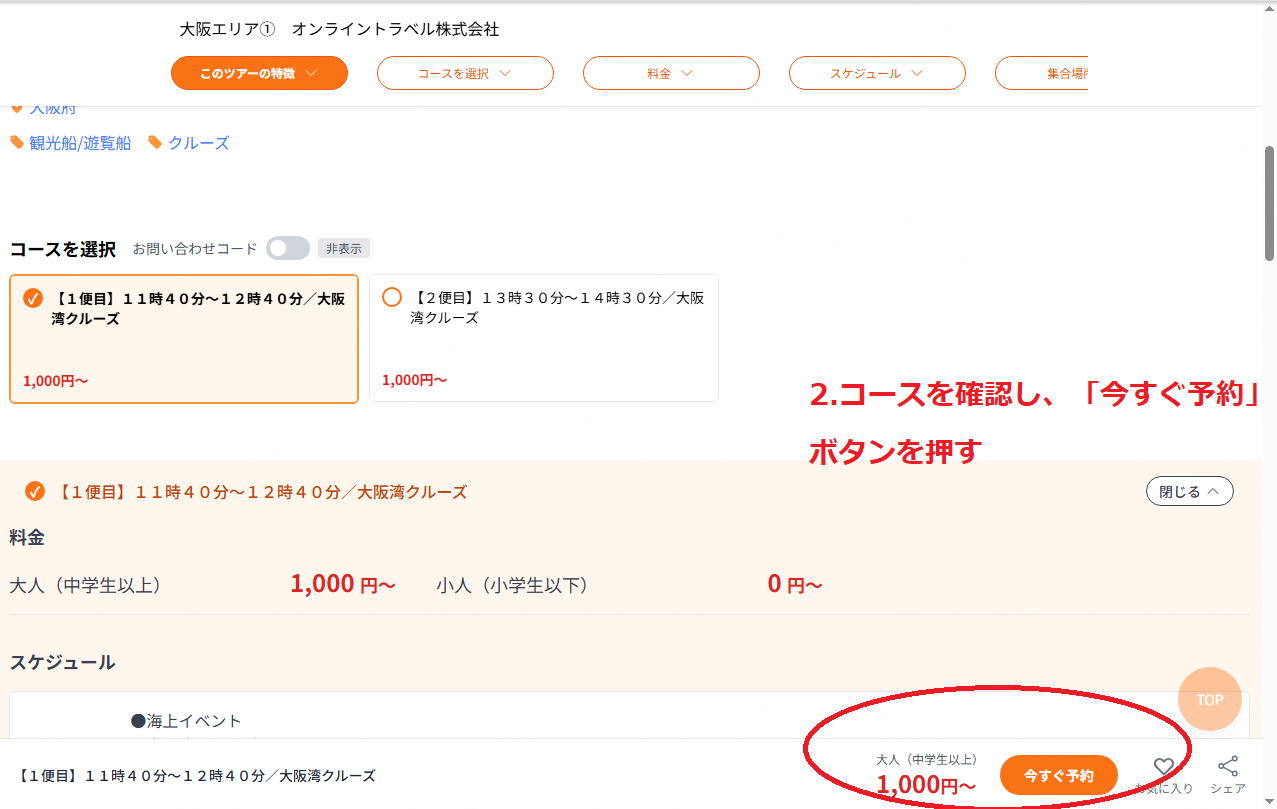The width and height of the screenshot is (1277, 809).
Task: Collapse details with 閉じる button
Action: click(1189, 491)
